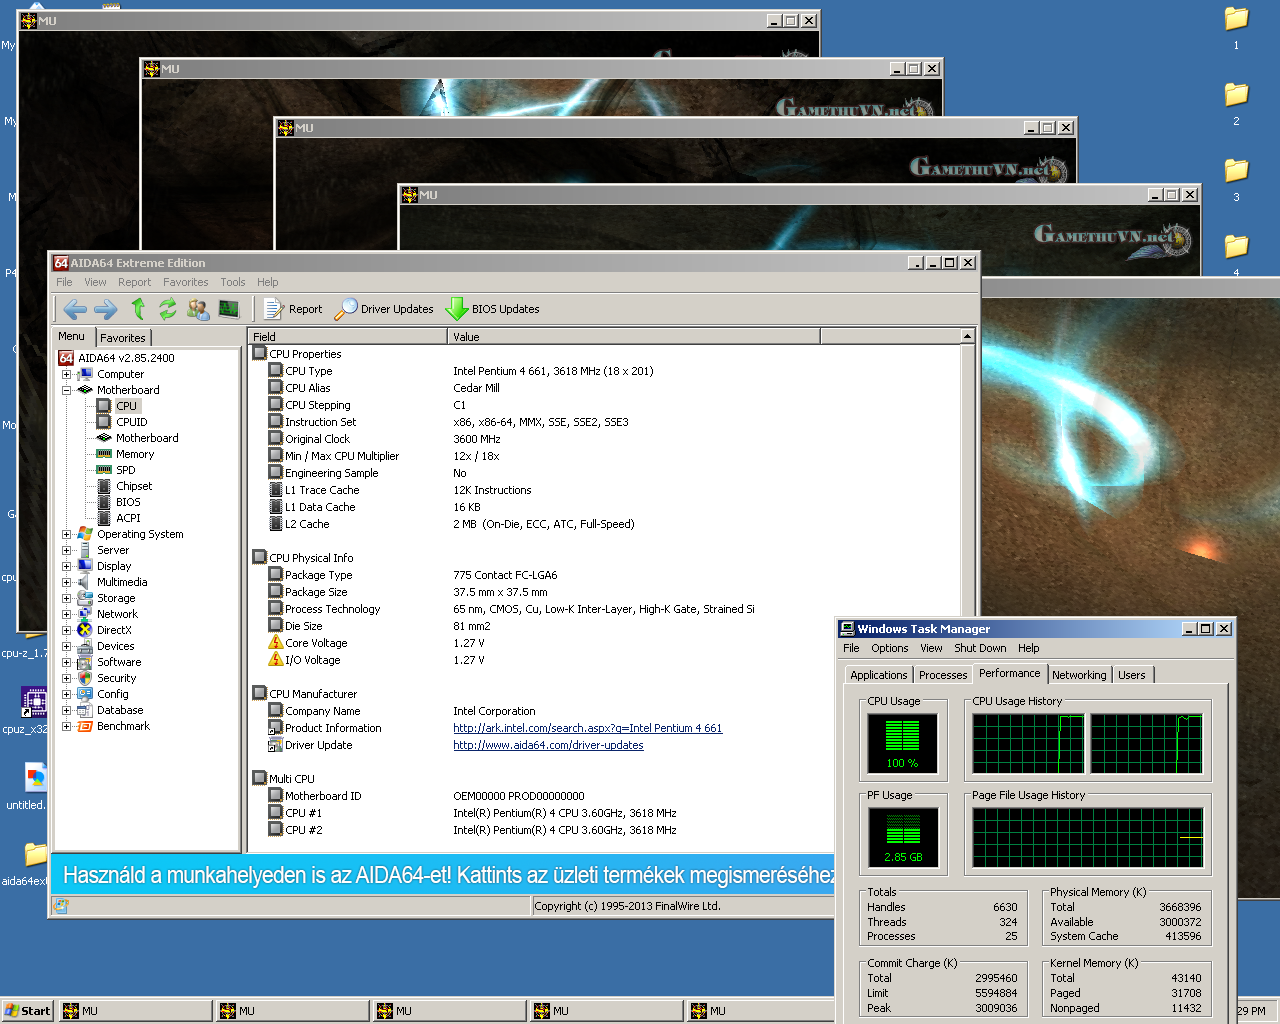Open the View menu in AIDA64

pos(95,282)
